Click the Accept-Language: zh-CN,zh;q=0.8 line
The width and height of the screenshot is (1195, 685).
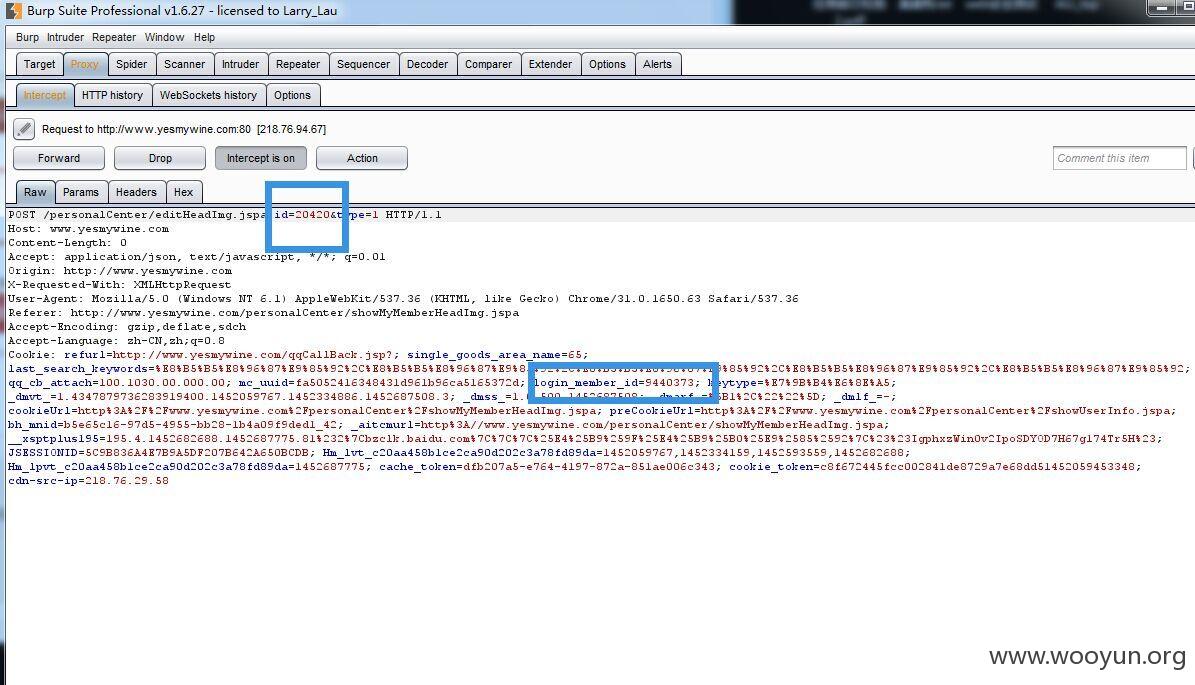[x=117, y=341]
